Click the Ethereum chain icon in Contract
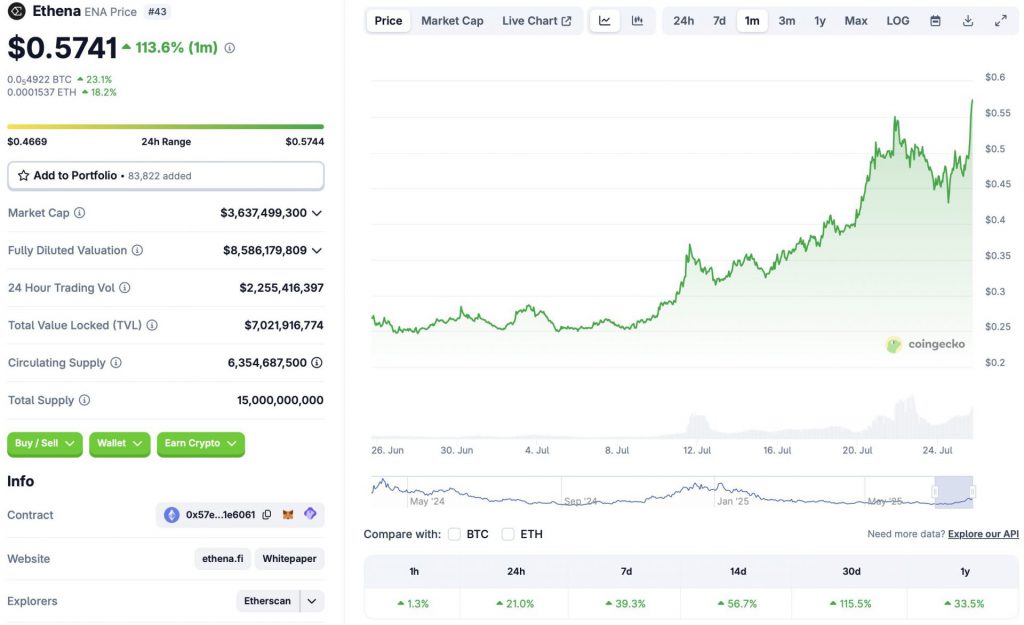This screenshot has width=1024, height=625. coord(171,515)
